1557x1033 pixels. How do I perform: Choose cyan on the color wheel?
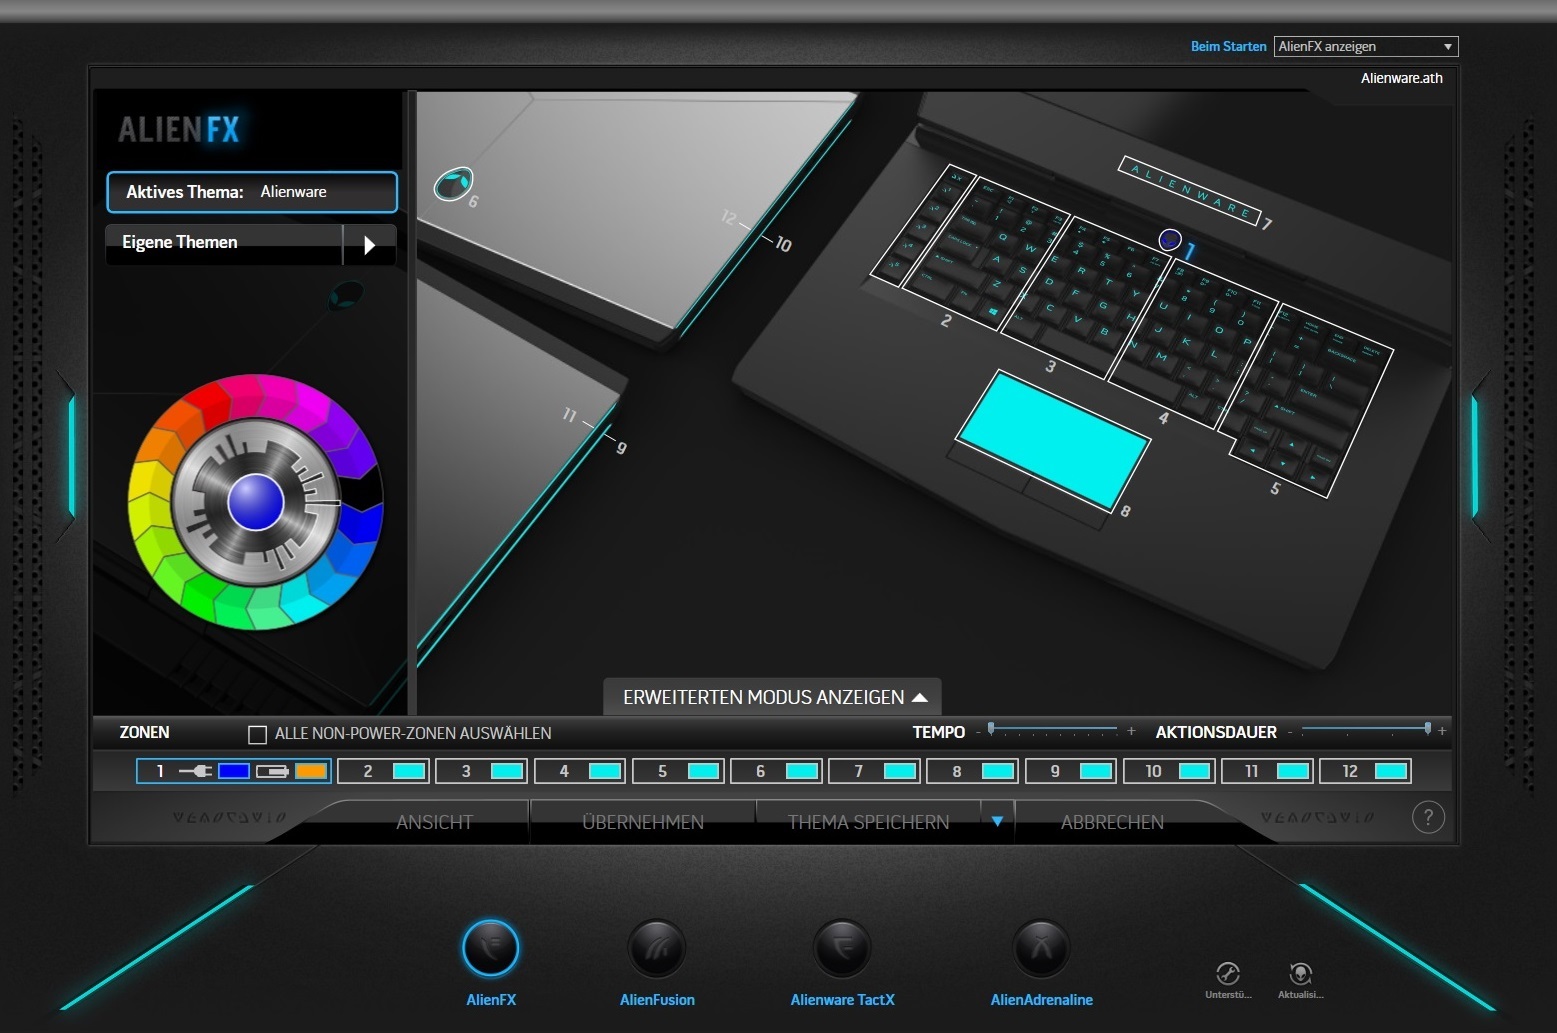305,602
